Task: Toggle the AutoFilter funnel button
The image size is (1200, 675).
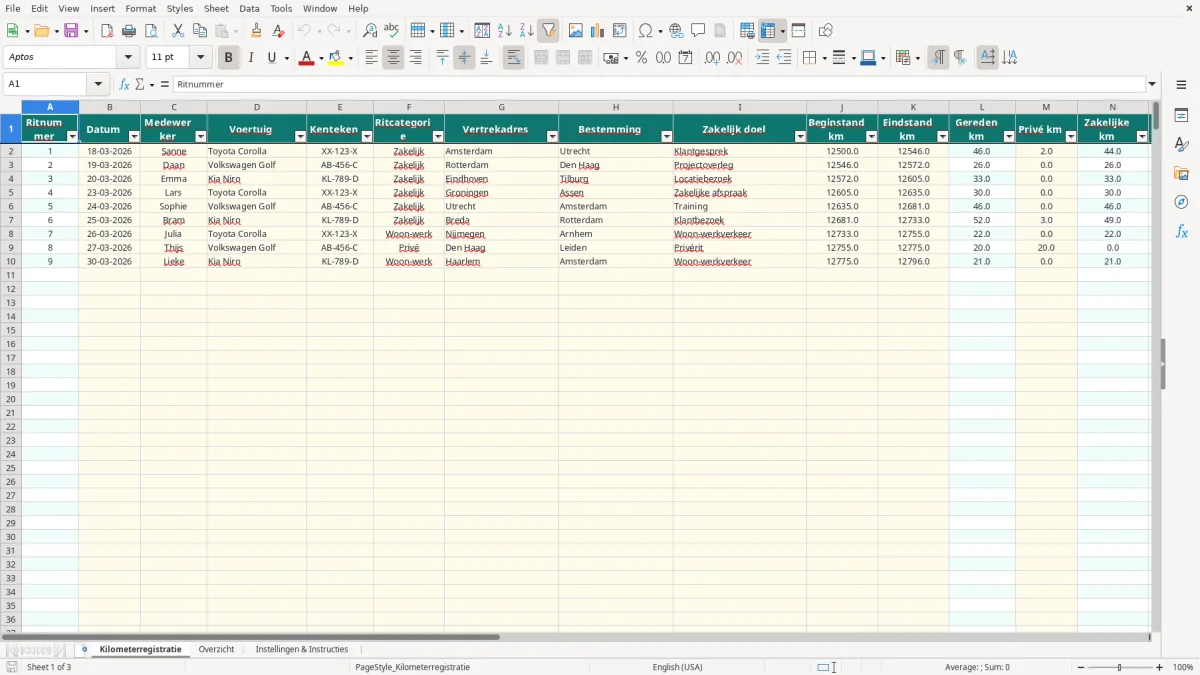Action: coord(548,31)
